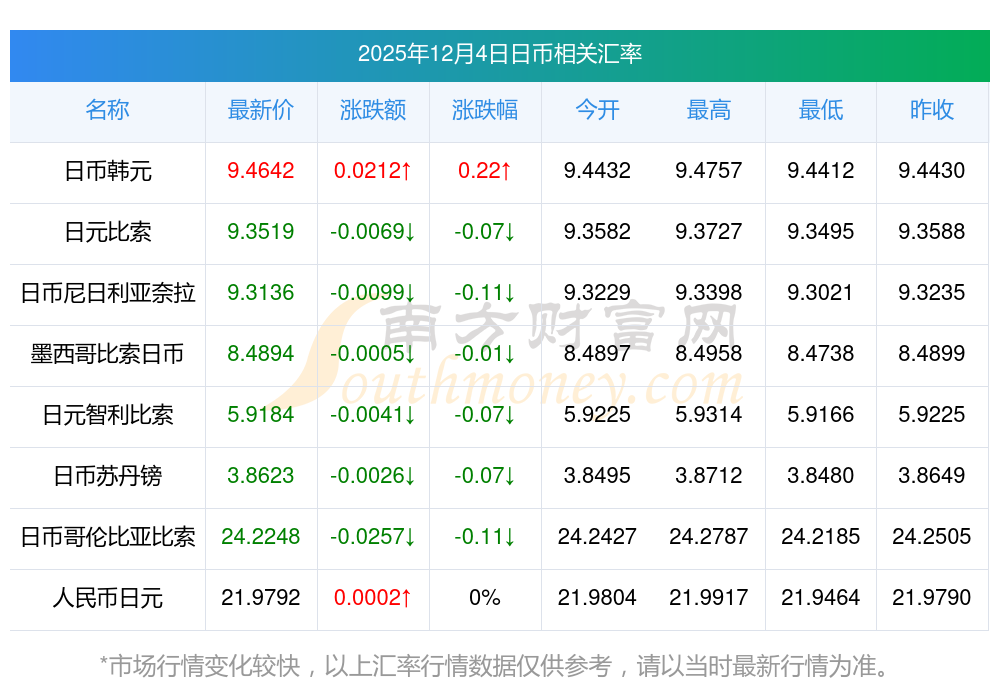
Task: Select the 日币尼日利亚奈拉 row name
Action: pyautogui.click(x=107, y=293)
